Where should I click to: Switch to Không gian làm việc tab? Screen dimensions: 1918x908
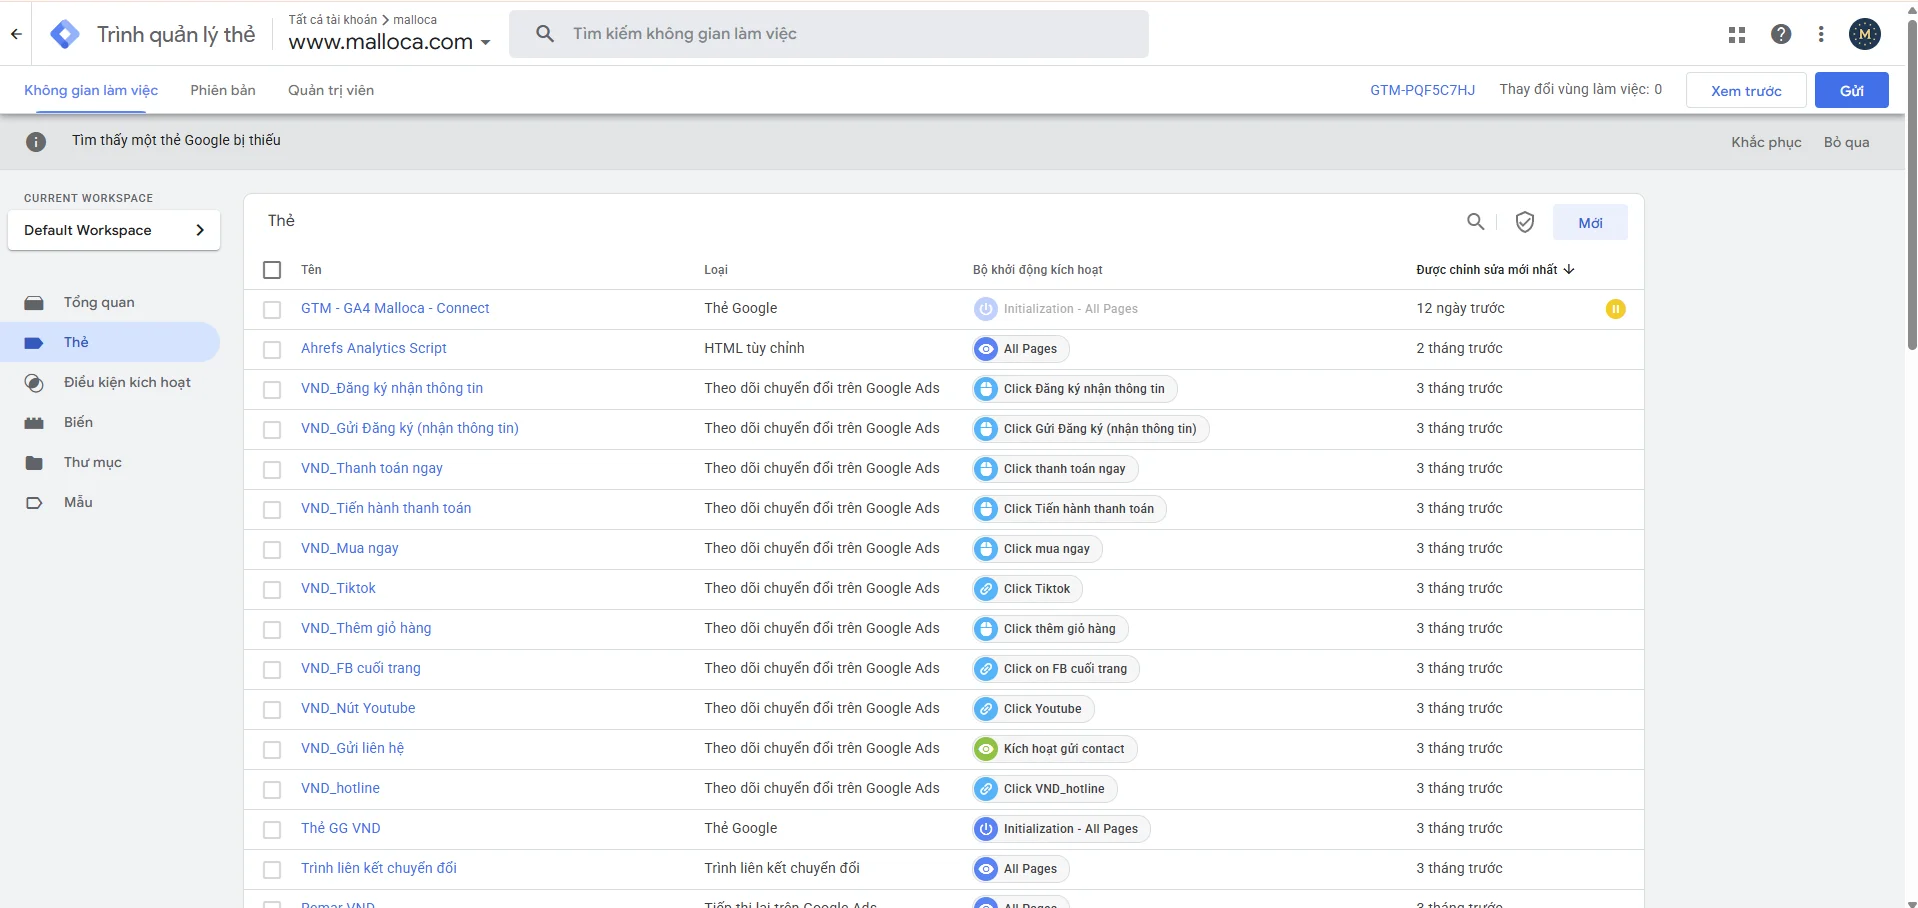91,90
